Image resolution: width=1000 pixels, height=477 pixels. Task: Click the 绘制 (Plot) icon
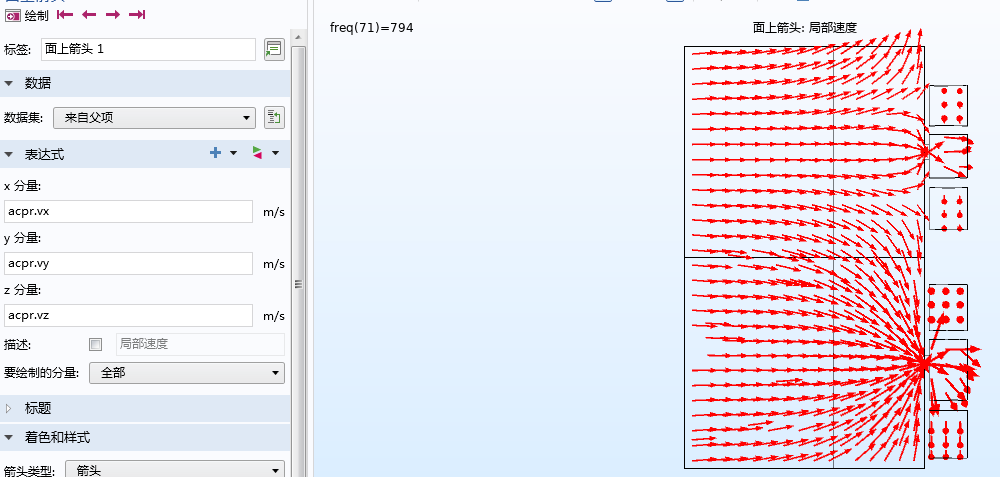(12, 15)
